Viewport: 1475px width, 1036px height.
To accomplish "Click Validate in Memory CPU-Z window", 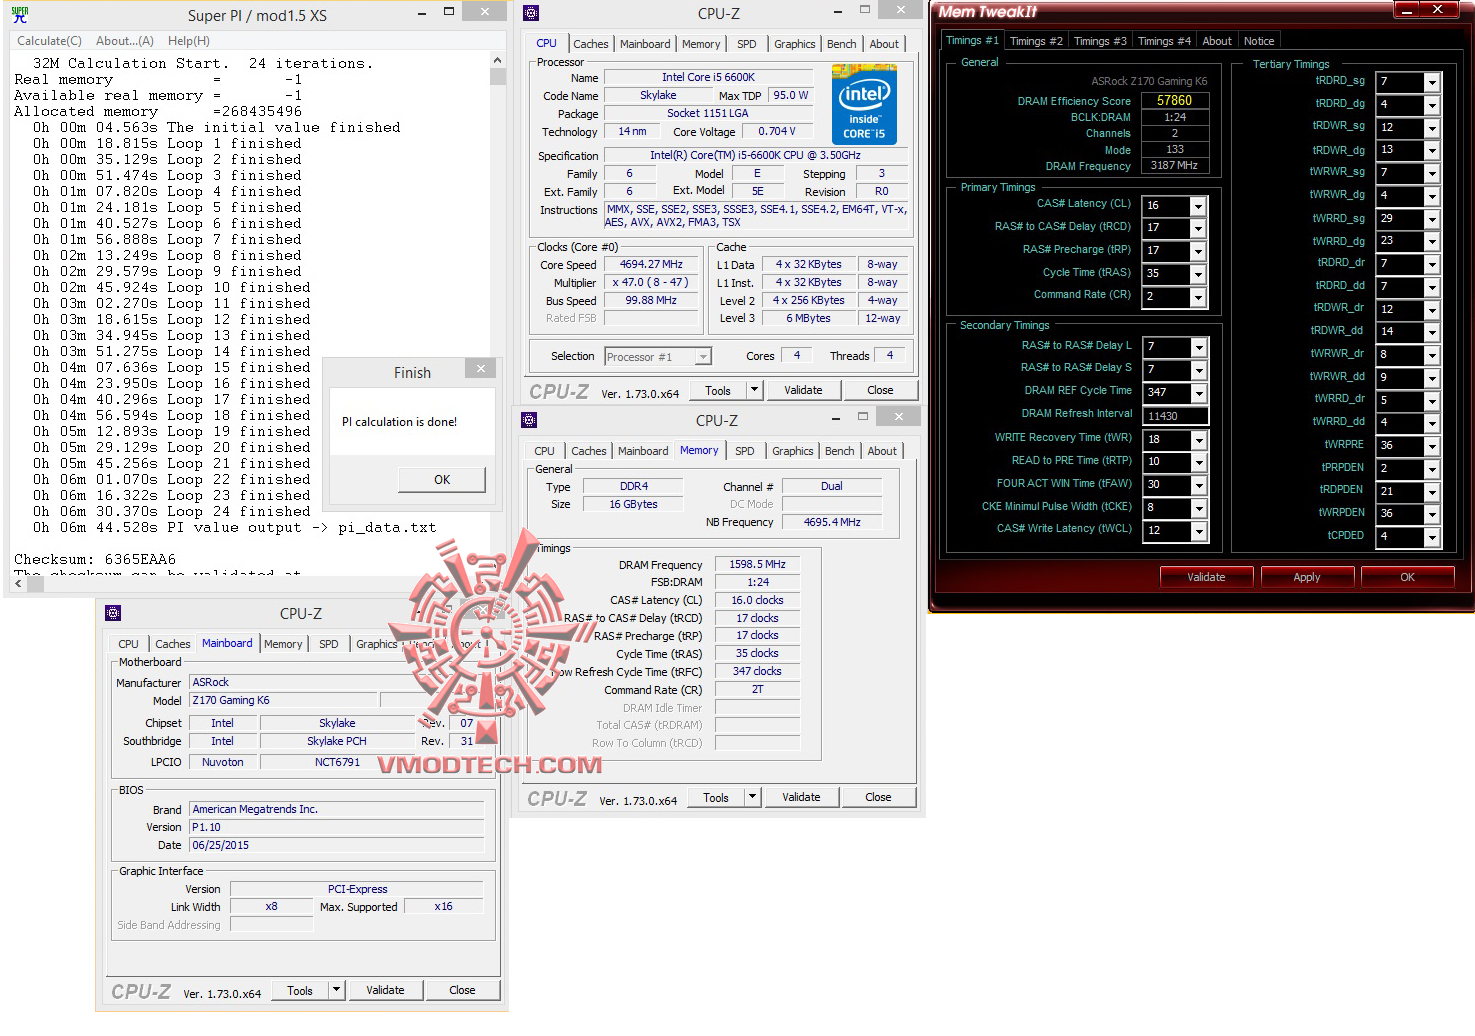I will tap(801, 798).
